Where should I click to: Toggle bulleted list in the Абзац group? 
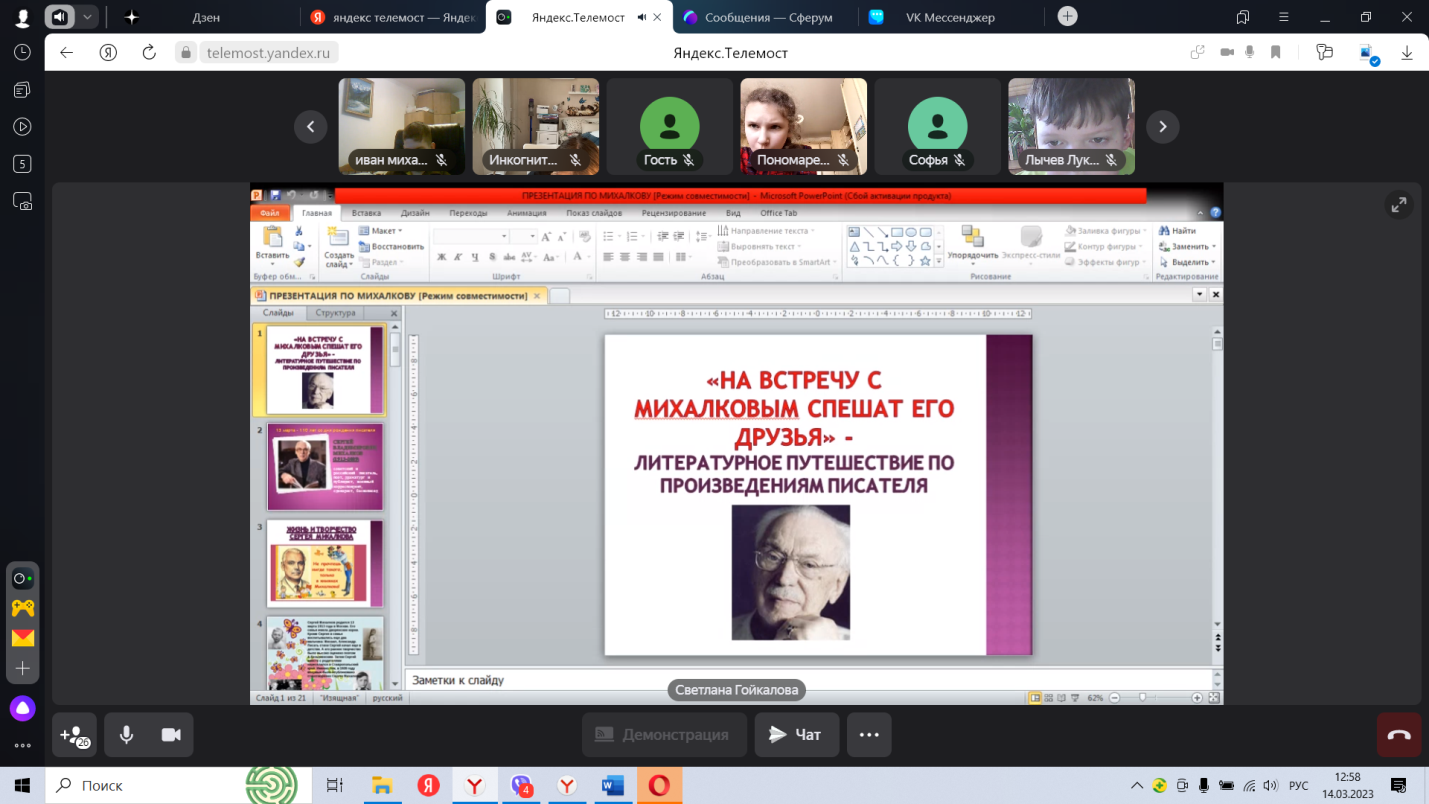pyautogui.click(x=611, y=236)
